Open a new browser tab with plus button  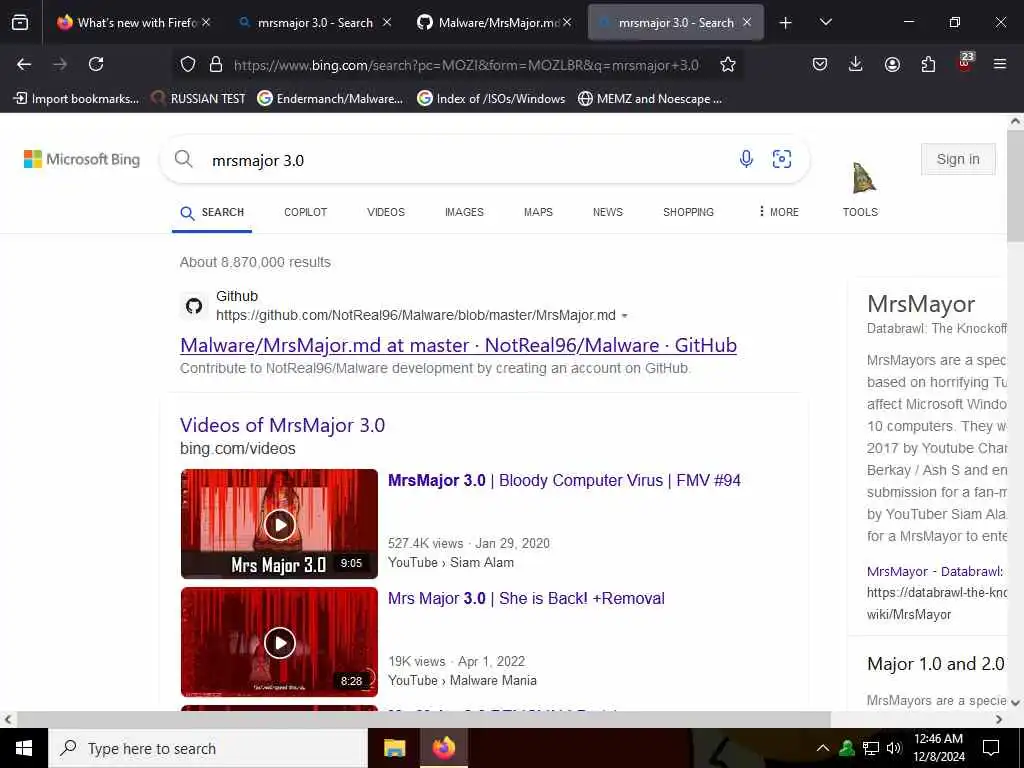tap(786, 23)
